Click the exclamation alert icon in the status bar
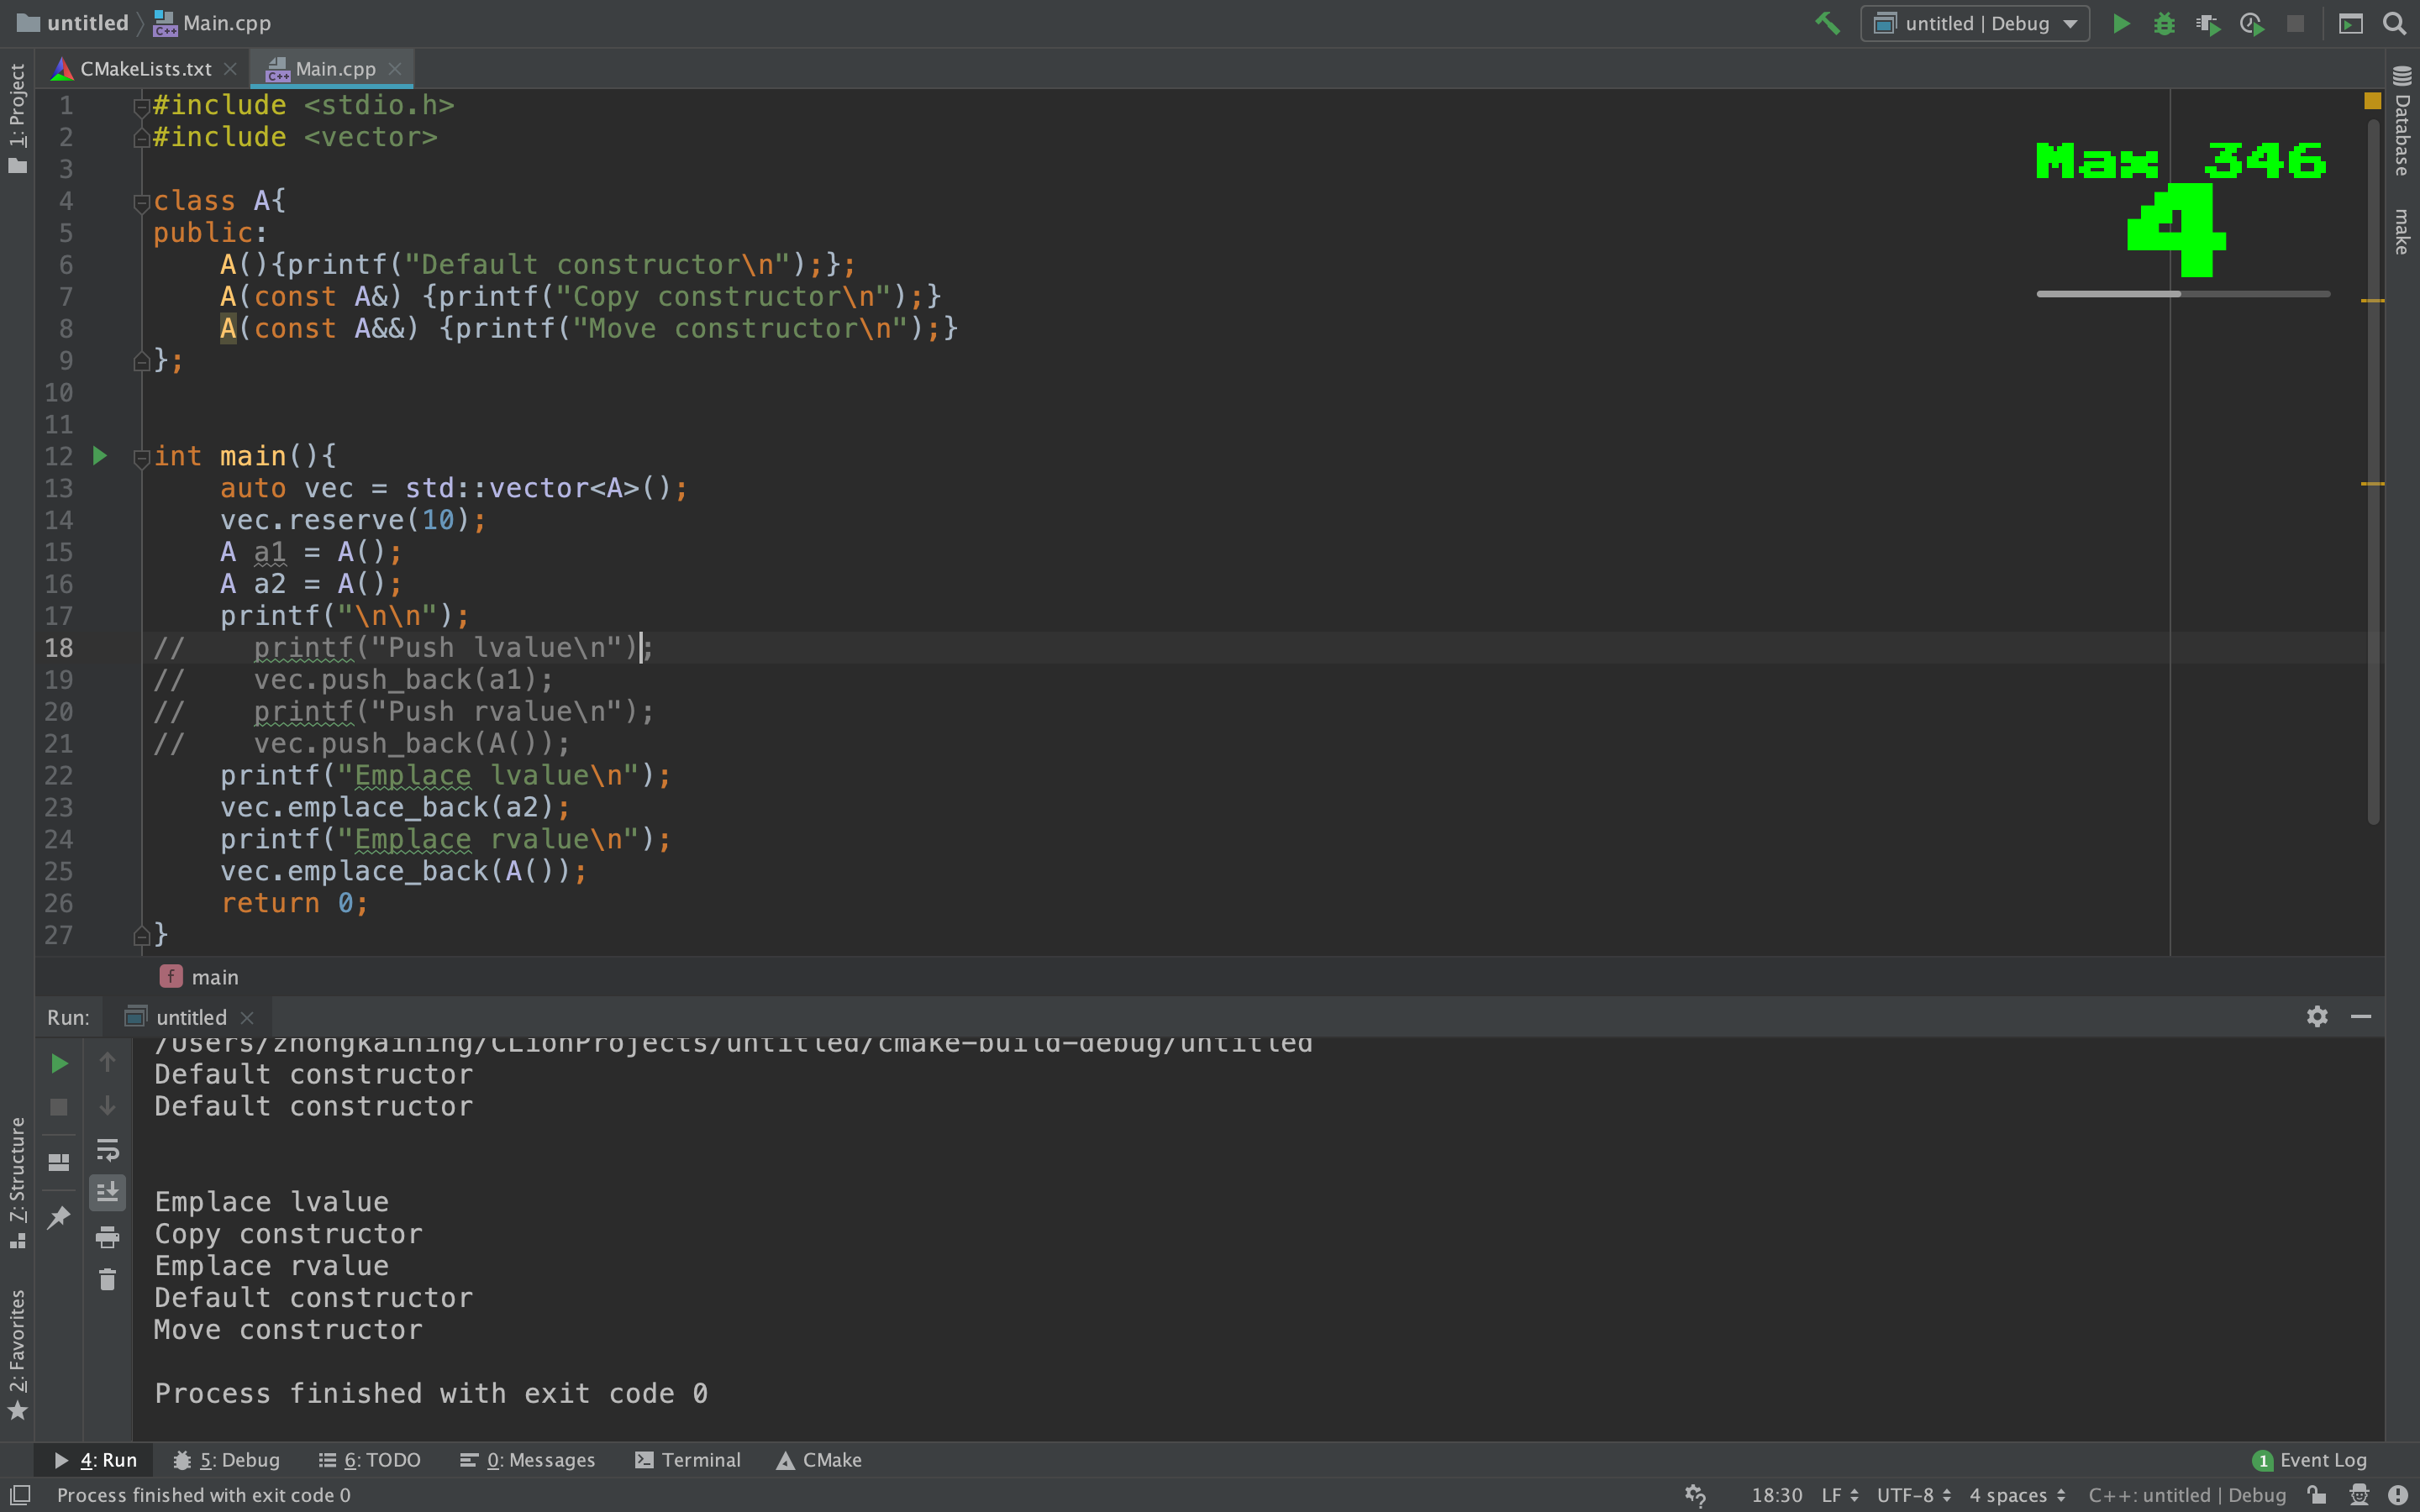The image size is (2420, 1512). pos(2398,1495)
